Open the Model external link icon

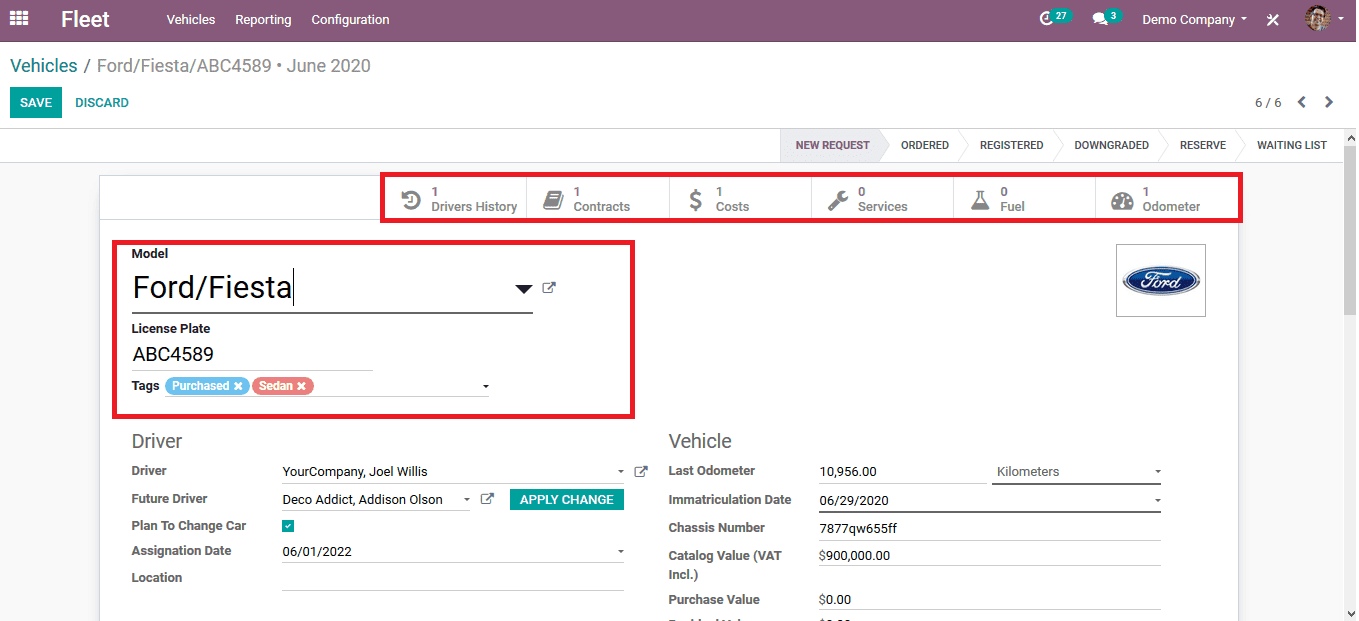tap(549, 288)
